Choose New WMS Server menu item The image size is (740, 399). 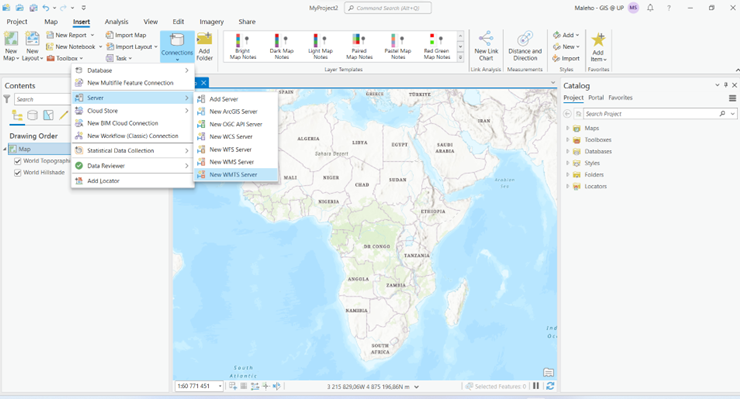click(236, 162)
